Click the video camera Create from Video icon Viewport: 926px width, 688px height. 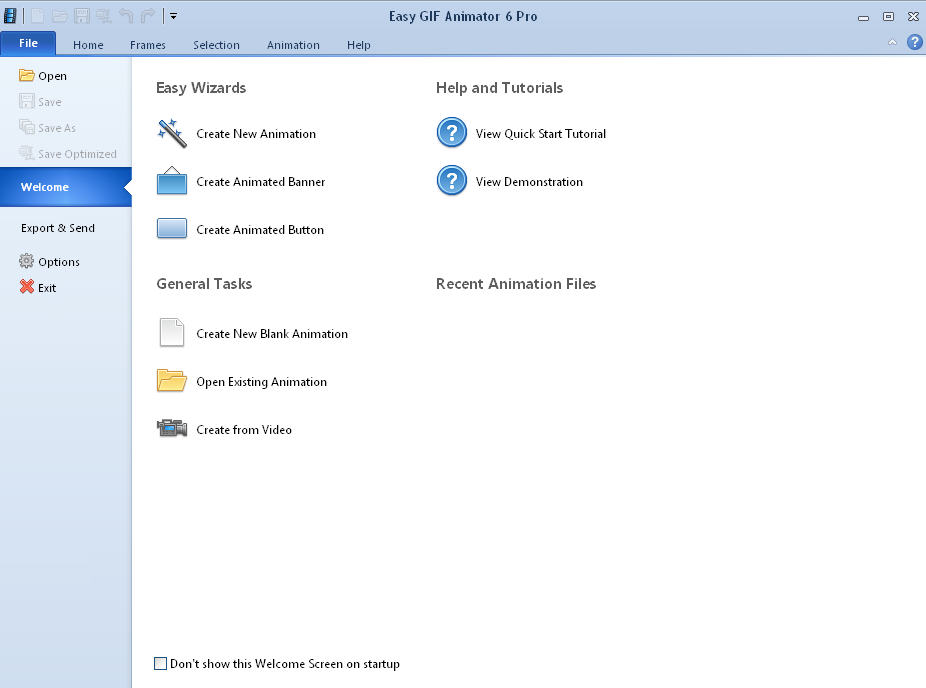(x=172, y=428)
